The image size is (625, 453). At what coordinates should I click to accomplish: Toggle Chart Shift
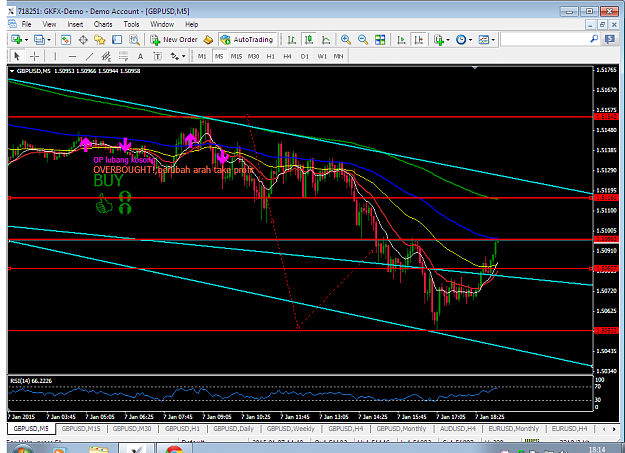(x=419, y=39)
